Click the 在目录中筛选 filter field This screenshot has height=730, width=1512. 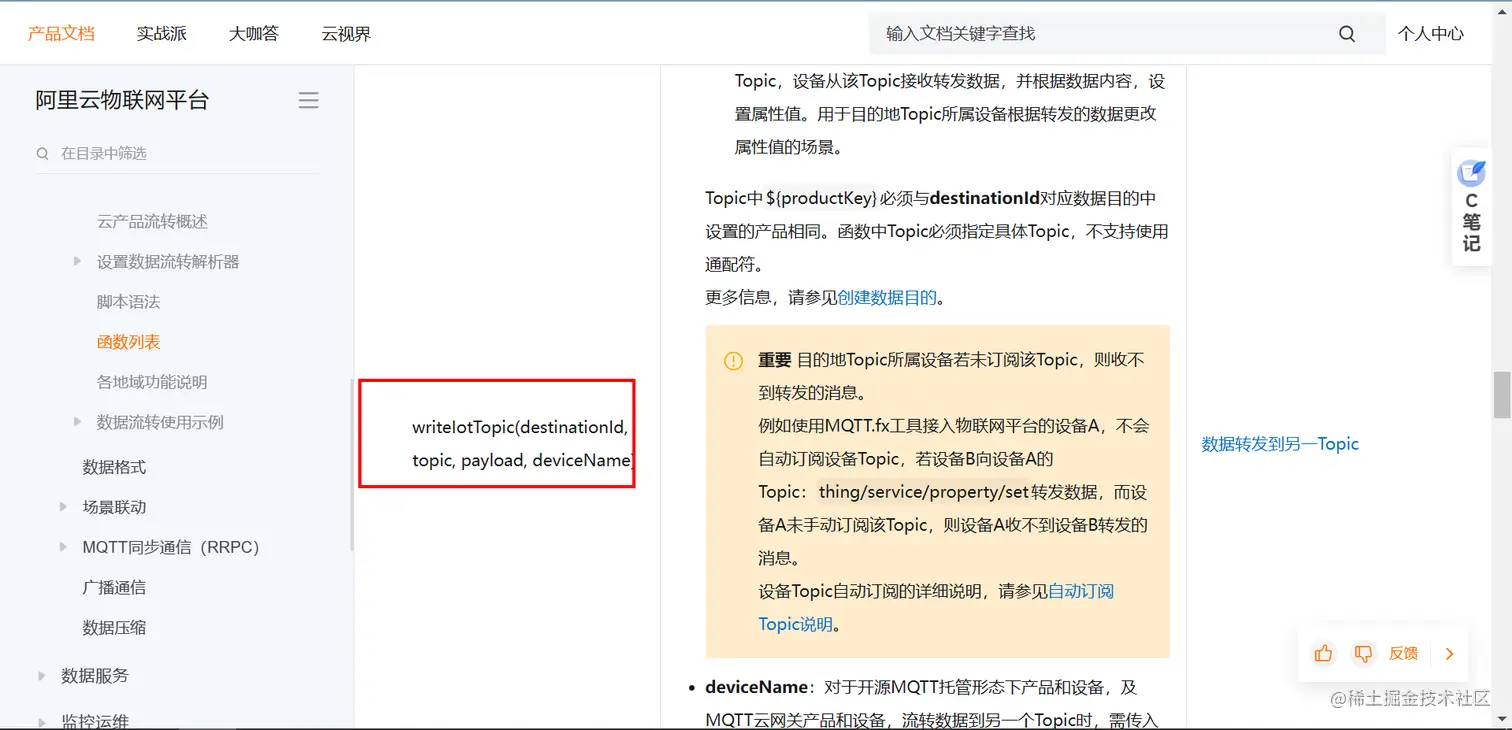coord(177,154)
